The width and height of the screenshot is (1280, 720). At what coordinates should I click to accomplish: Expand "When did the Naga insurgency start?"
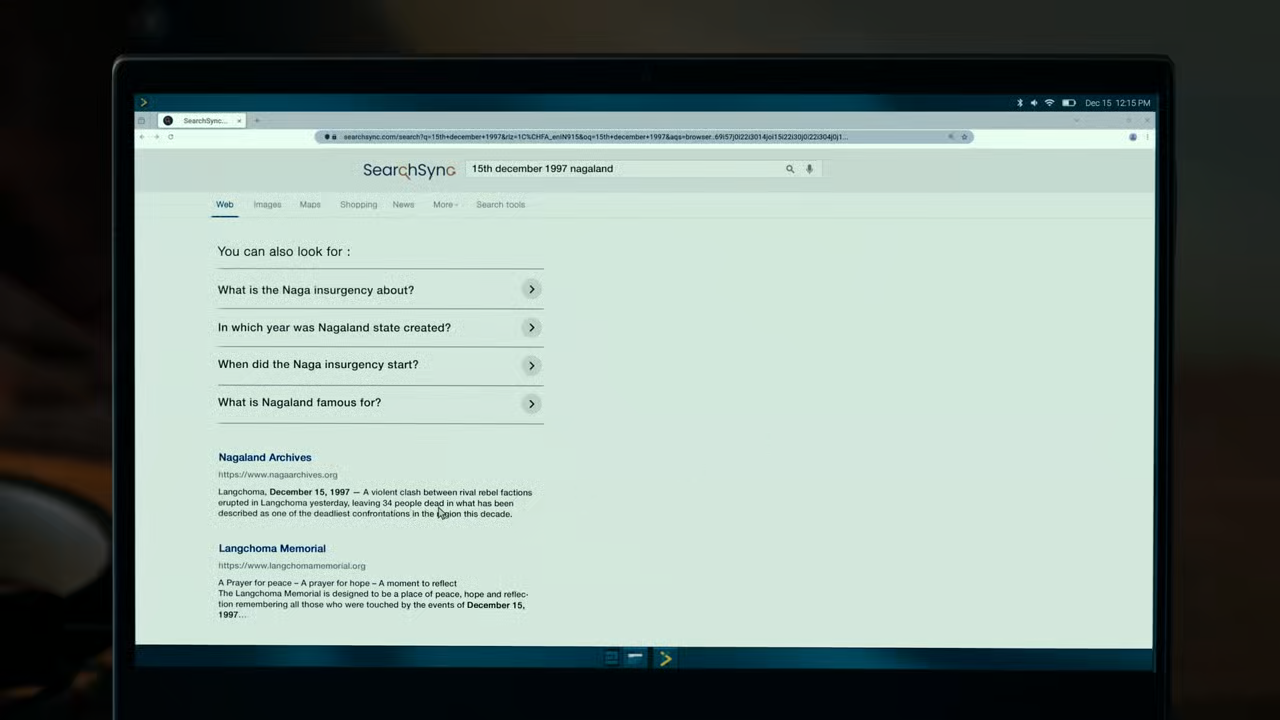(531, 365)
